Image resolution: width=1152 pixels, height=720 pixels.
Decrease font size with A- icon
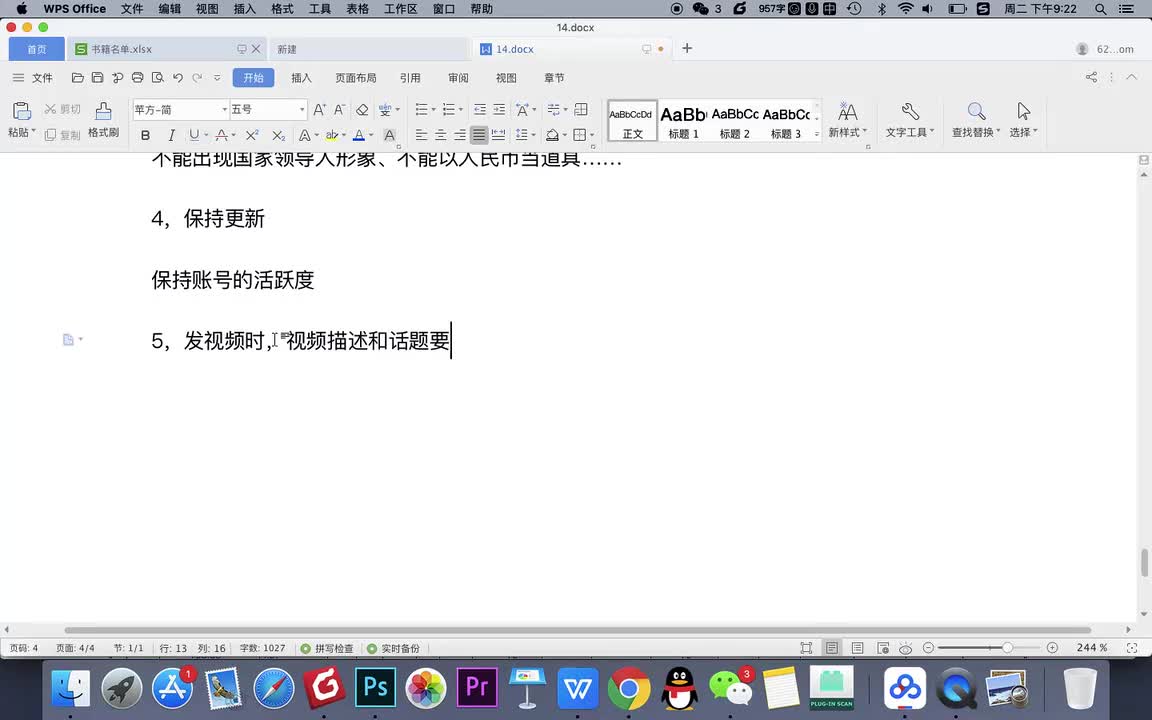pos(339,109)
